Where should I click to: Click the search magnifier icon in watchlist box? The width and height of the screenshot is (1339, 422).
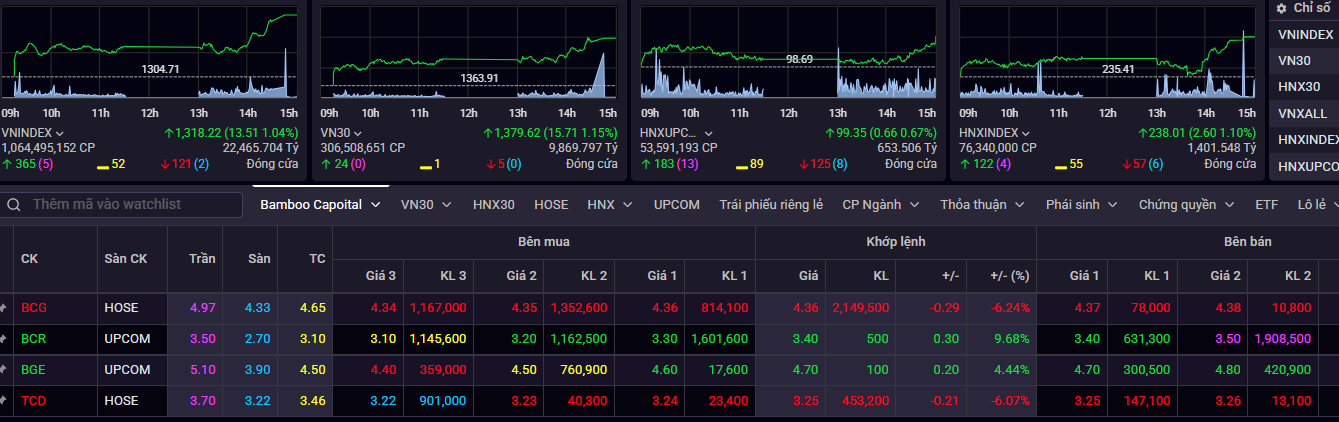click(x=14, y=204)
